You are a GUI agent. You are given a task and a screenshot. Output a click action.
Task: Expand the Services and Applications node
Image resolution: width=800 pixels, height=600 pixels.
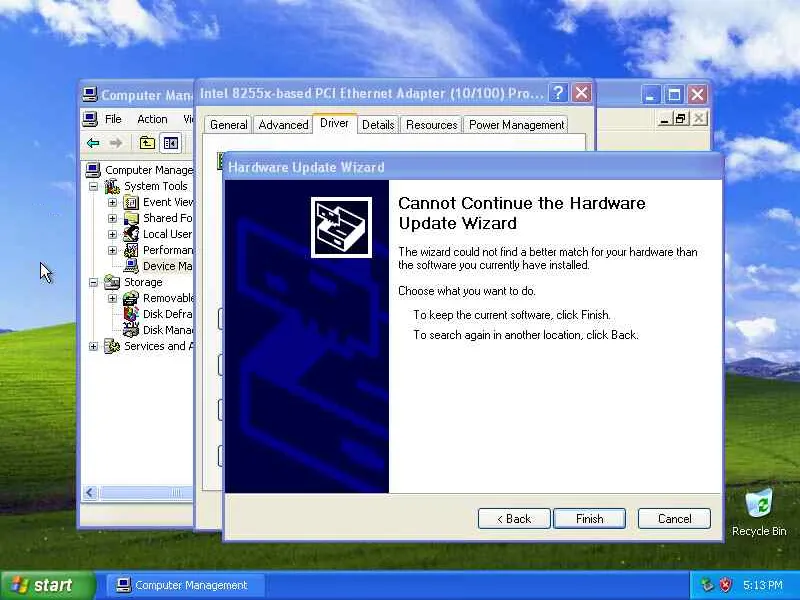pos(93,346)
